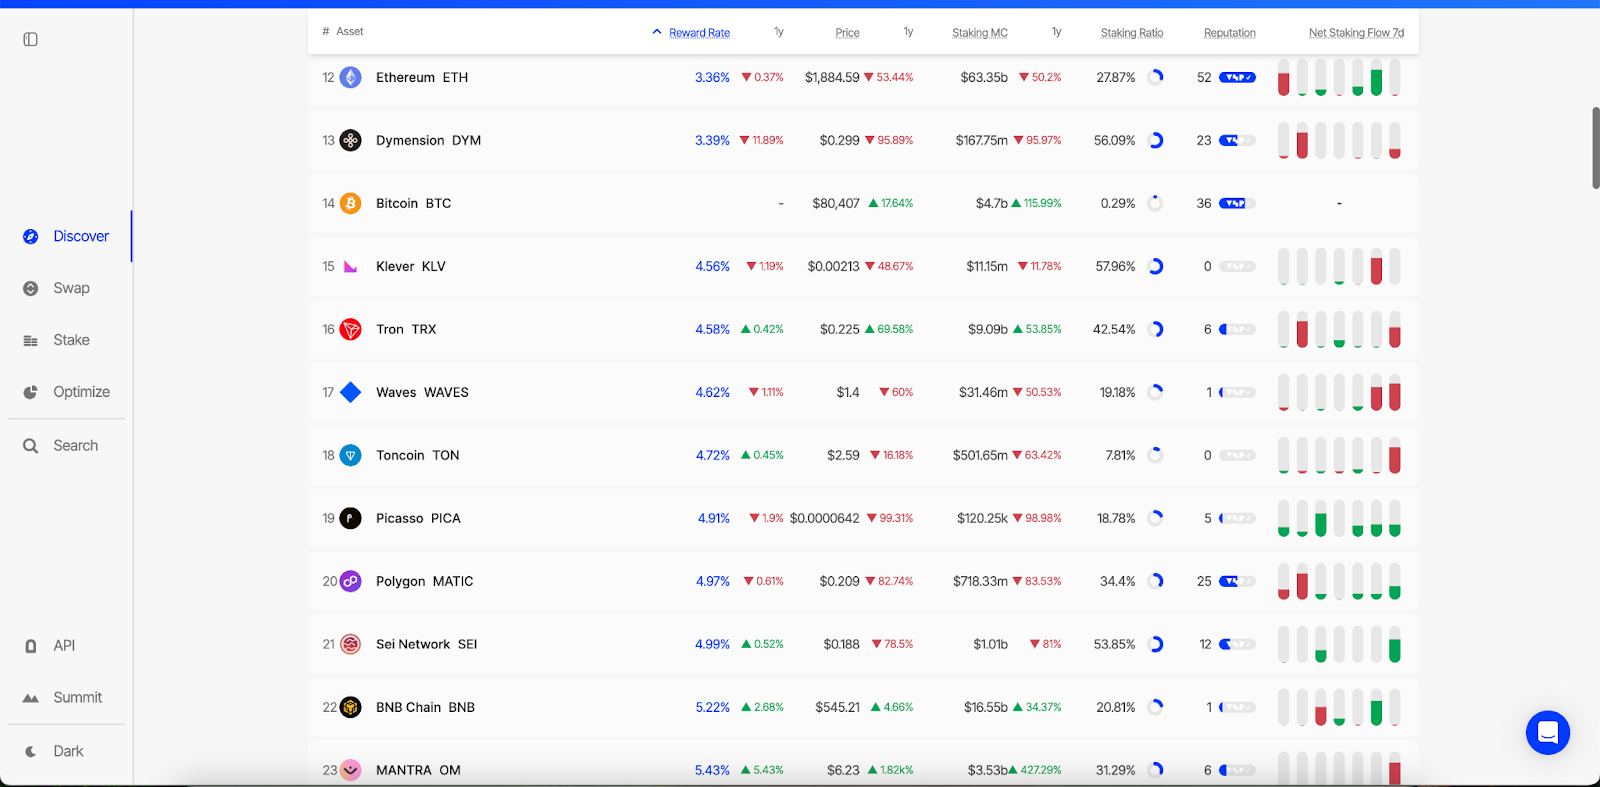This screenshot has height=787, width=1600.
Task: Click the Klever logo icon
Action: [x=351, y=266]
